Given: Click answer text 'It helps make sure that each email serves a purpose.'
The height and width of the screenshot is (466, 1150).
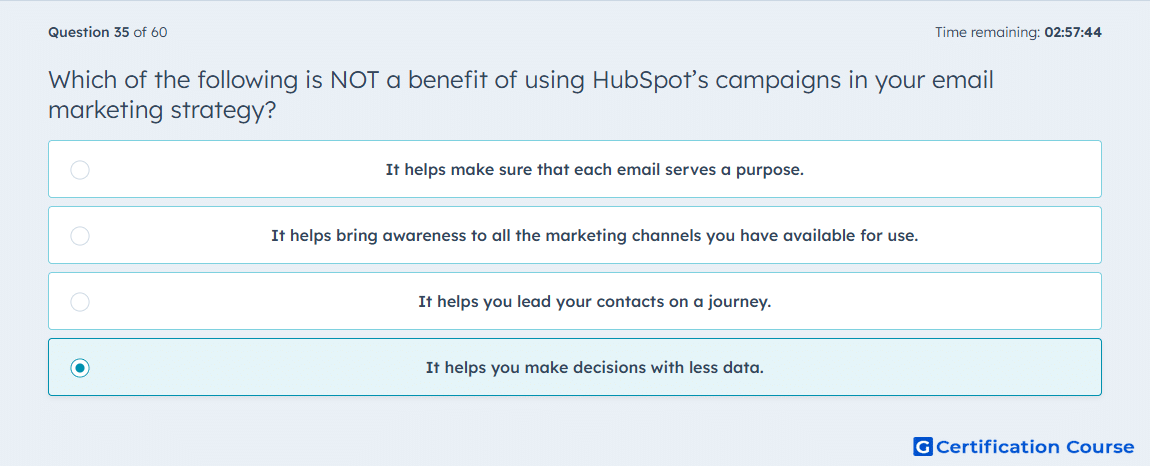Looking at the screenshot, I should pos(595,170).
